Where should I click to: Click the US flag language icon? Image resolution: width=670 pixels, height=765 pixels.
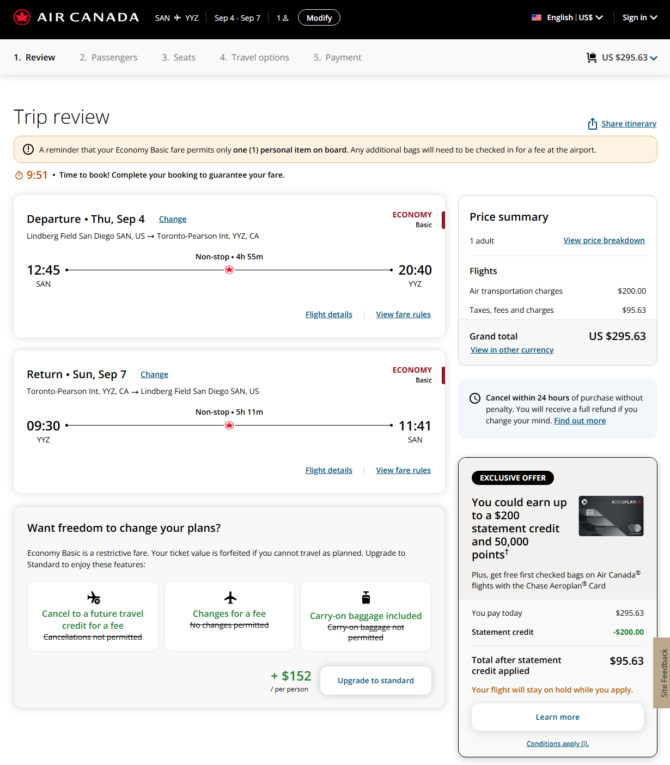pos(536,18)
